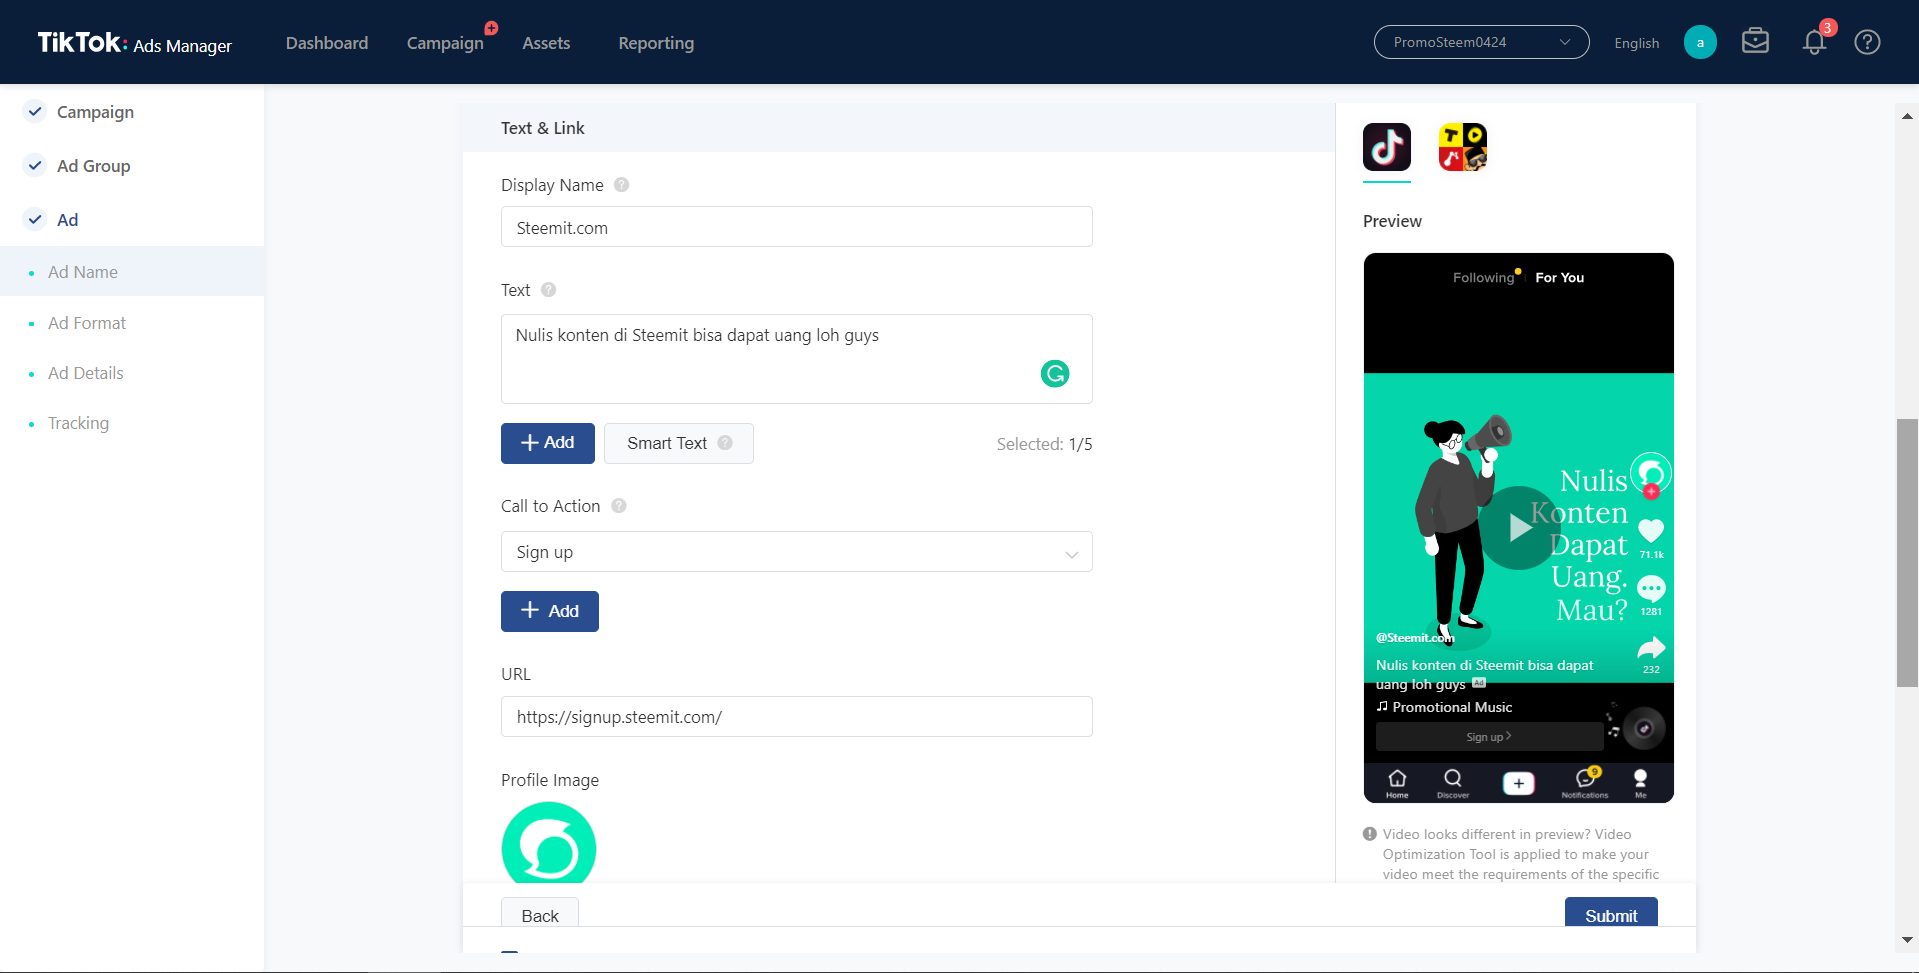Open the account avatar "a"
The image size is (1919, 973).
pyautogui.click(x=1700, y=42)
